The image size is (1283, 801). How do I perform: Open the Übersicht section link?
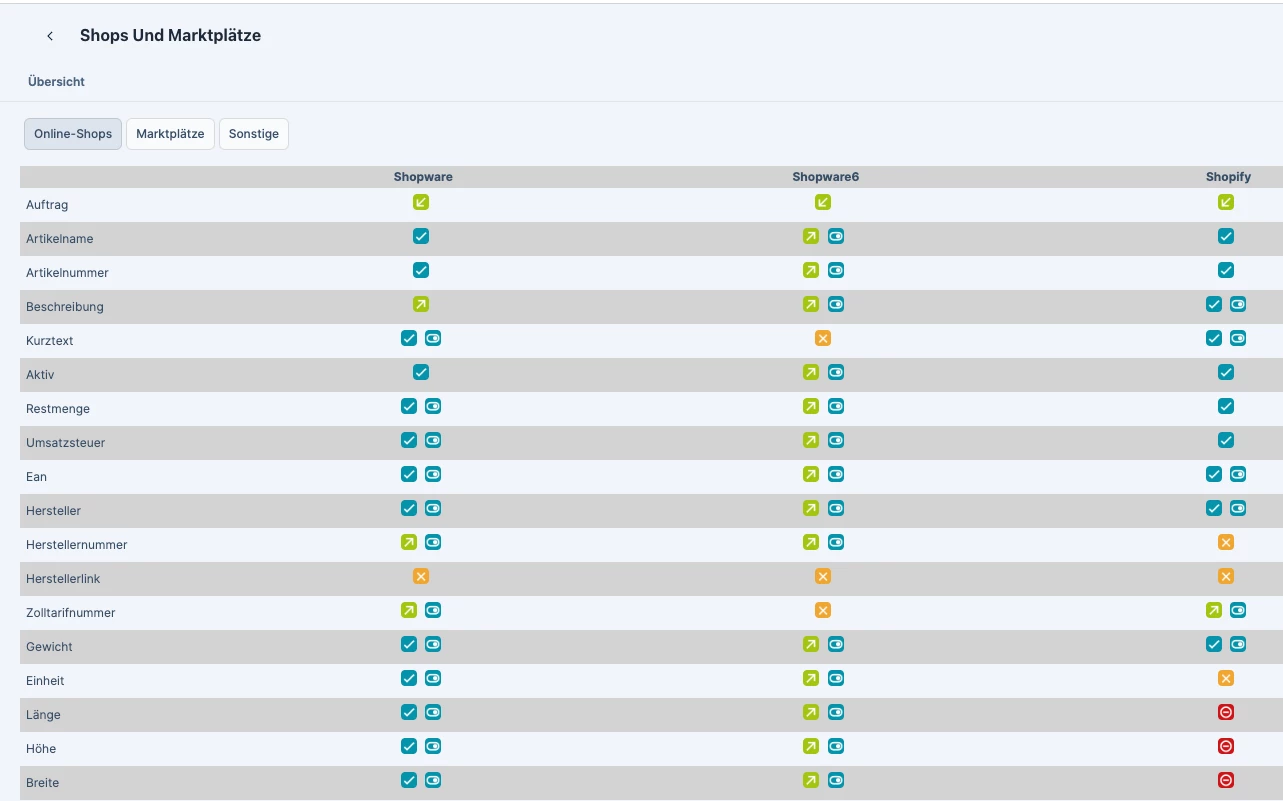click(56, 82)
